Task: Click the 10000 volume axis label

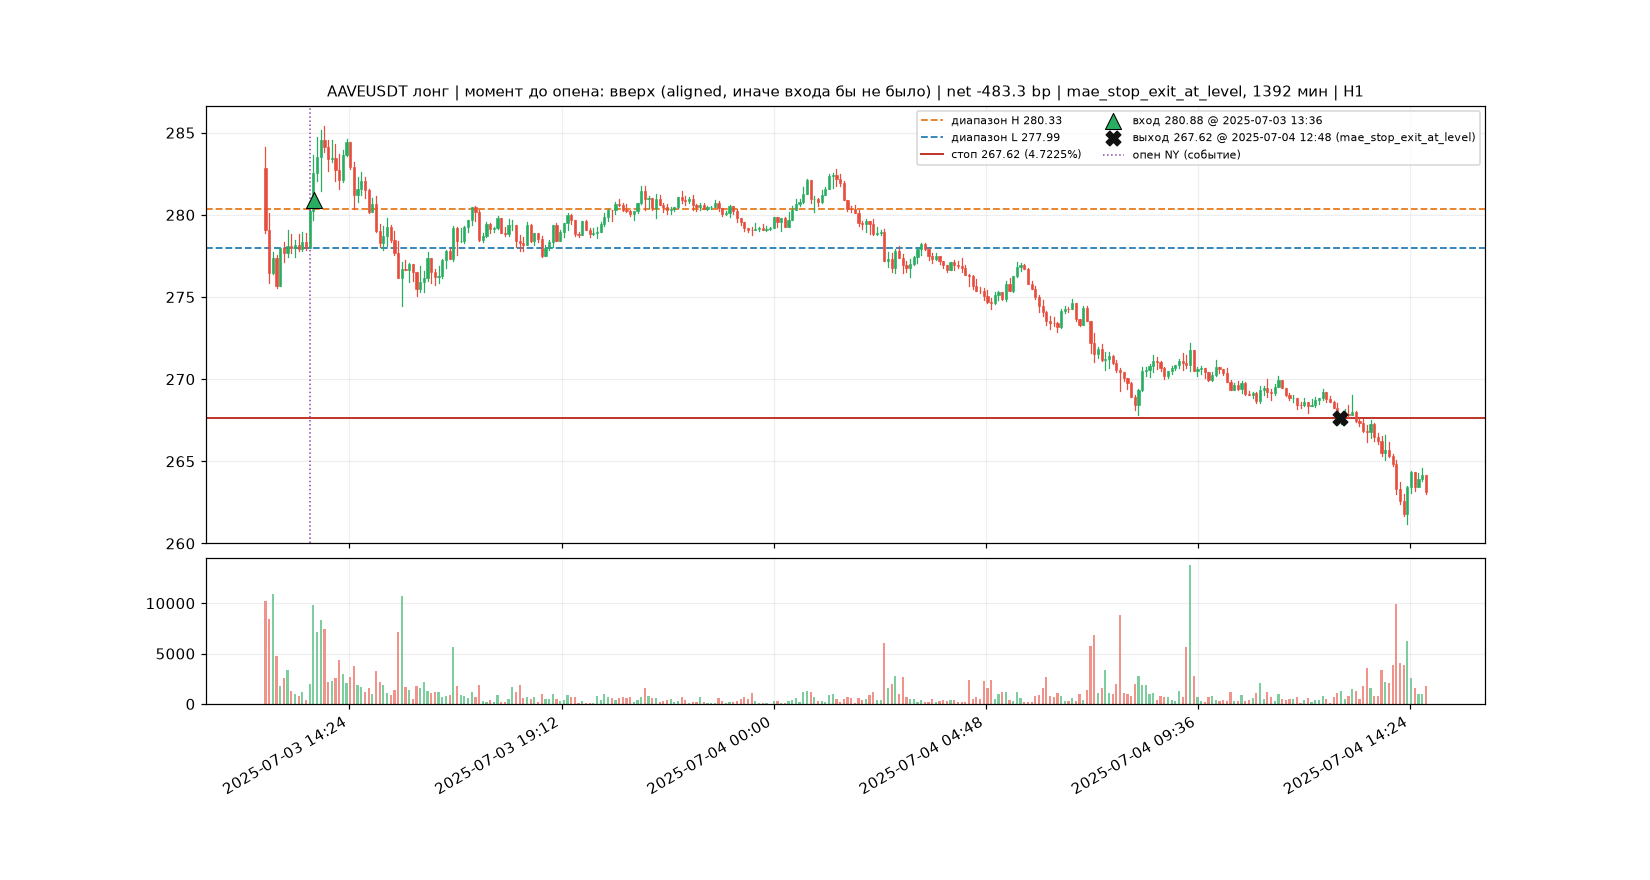Action: (x=171, y=604)
